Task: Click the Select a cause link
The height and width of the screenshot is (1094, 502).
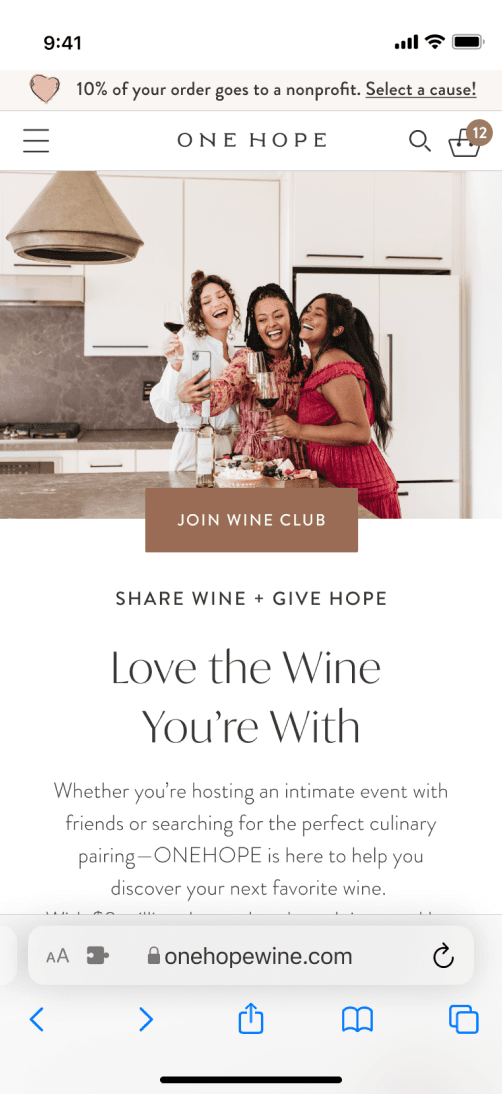Action: coord(421,89)
